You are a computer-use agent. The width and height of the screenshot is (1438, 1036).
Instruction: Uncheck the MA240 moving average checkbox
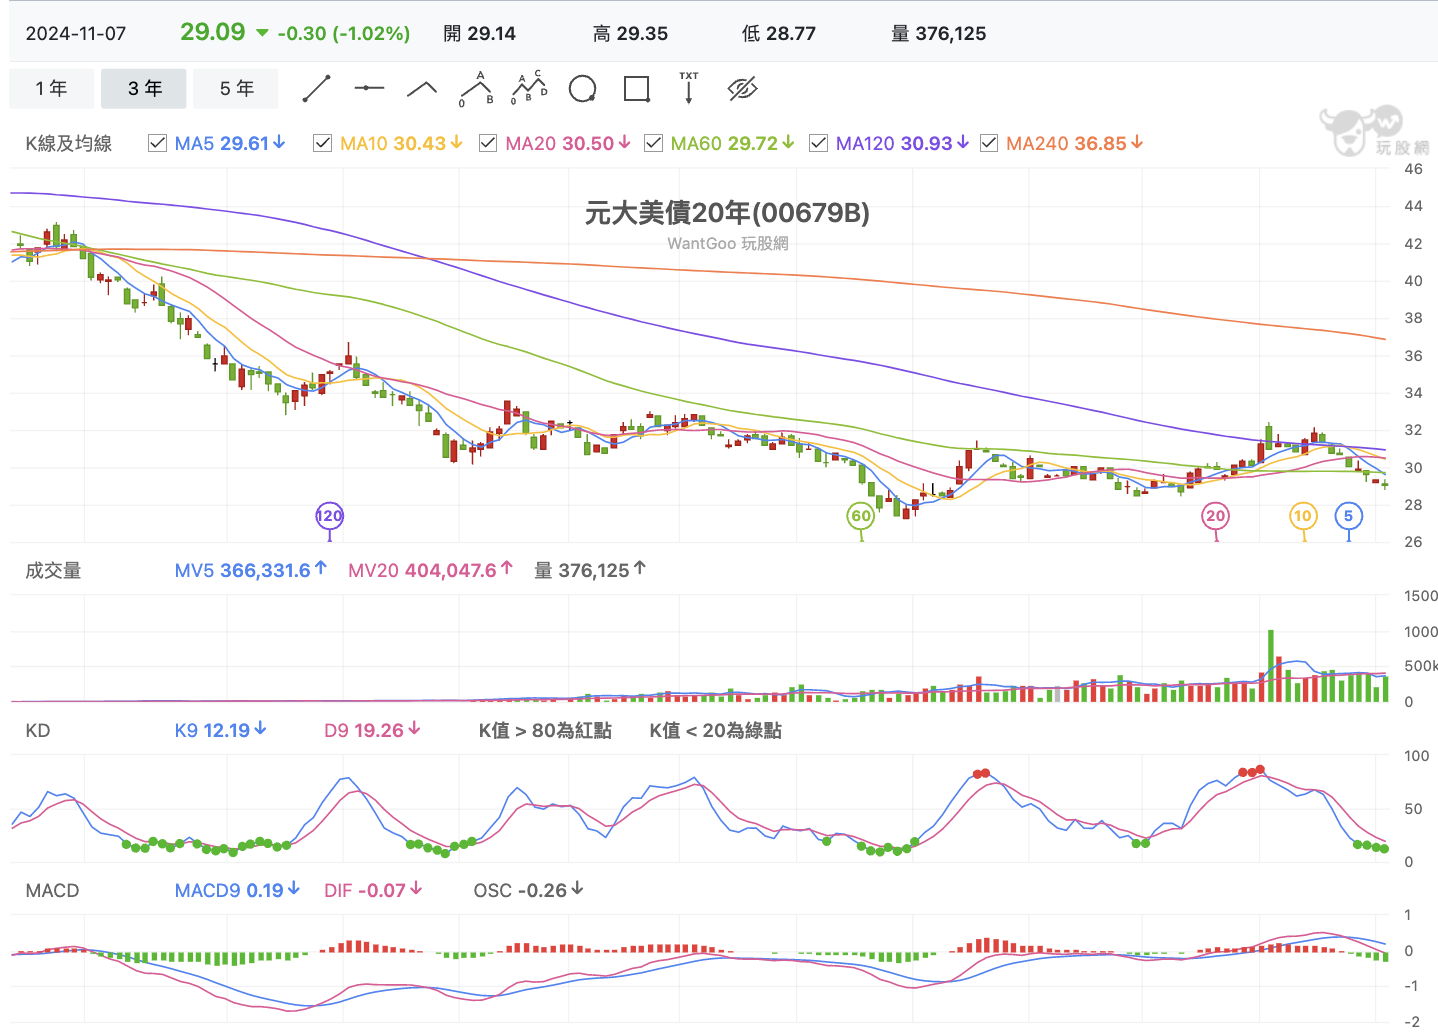(x=989, y=143)
